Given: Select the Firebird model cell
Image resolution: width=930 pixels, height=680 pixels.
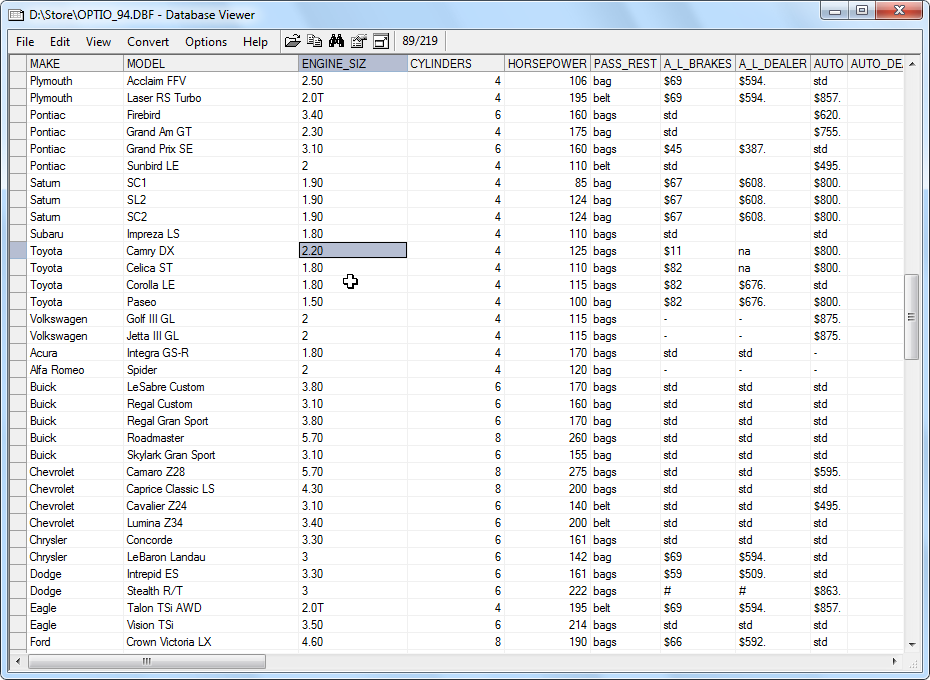Looking at the screenshot, I should (211, 115).
